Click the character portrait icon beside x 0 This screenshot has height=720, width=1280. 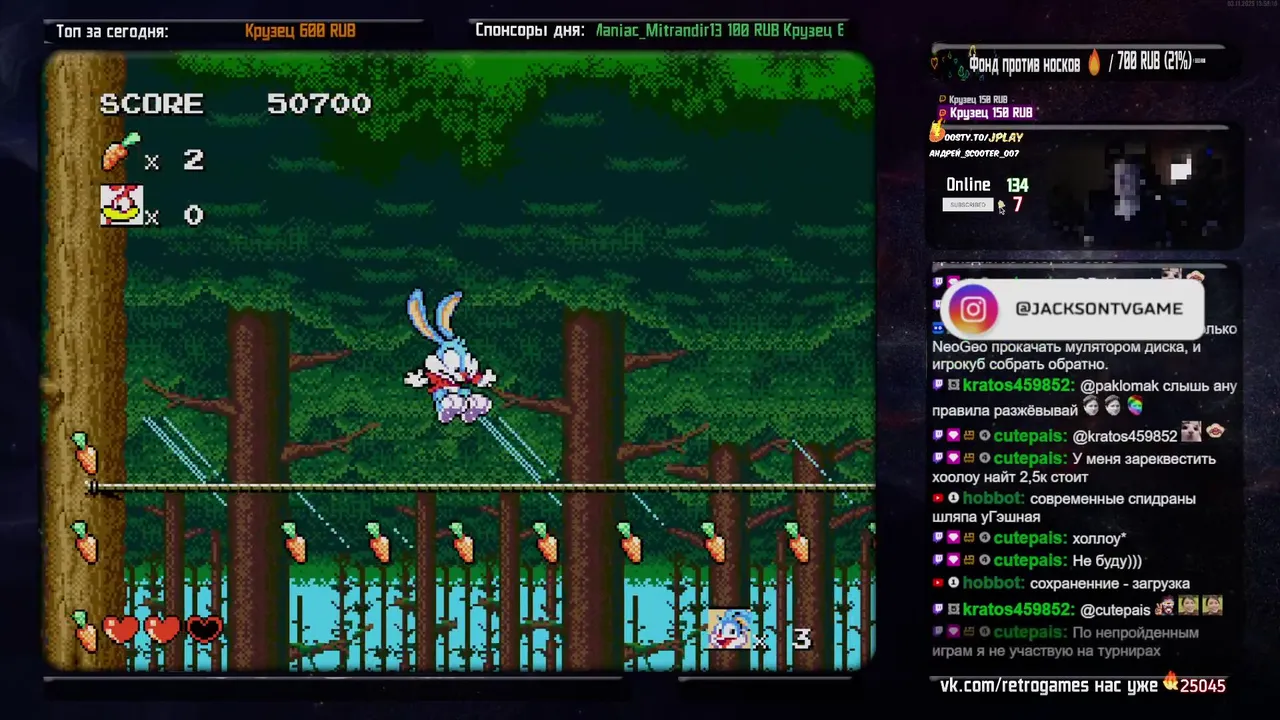coord(121,206)
